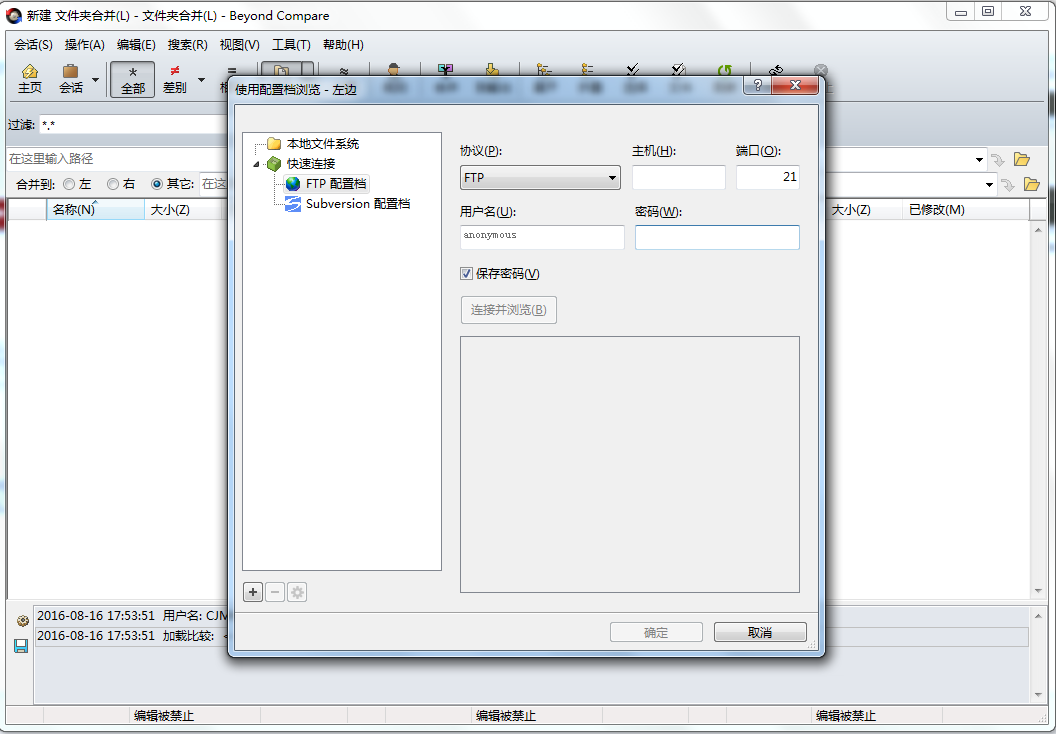Open the merge output path dropdown arrow

click(989, 184)
